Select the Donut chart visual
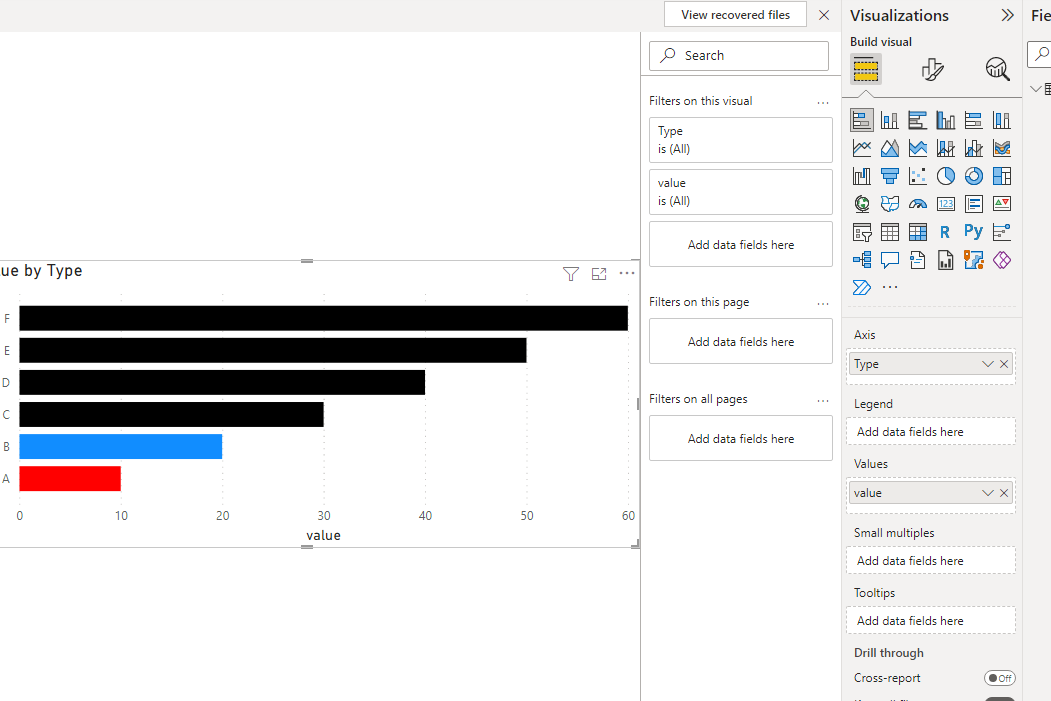 (973, 176)
